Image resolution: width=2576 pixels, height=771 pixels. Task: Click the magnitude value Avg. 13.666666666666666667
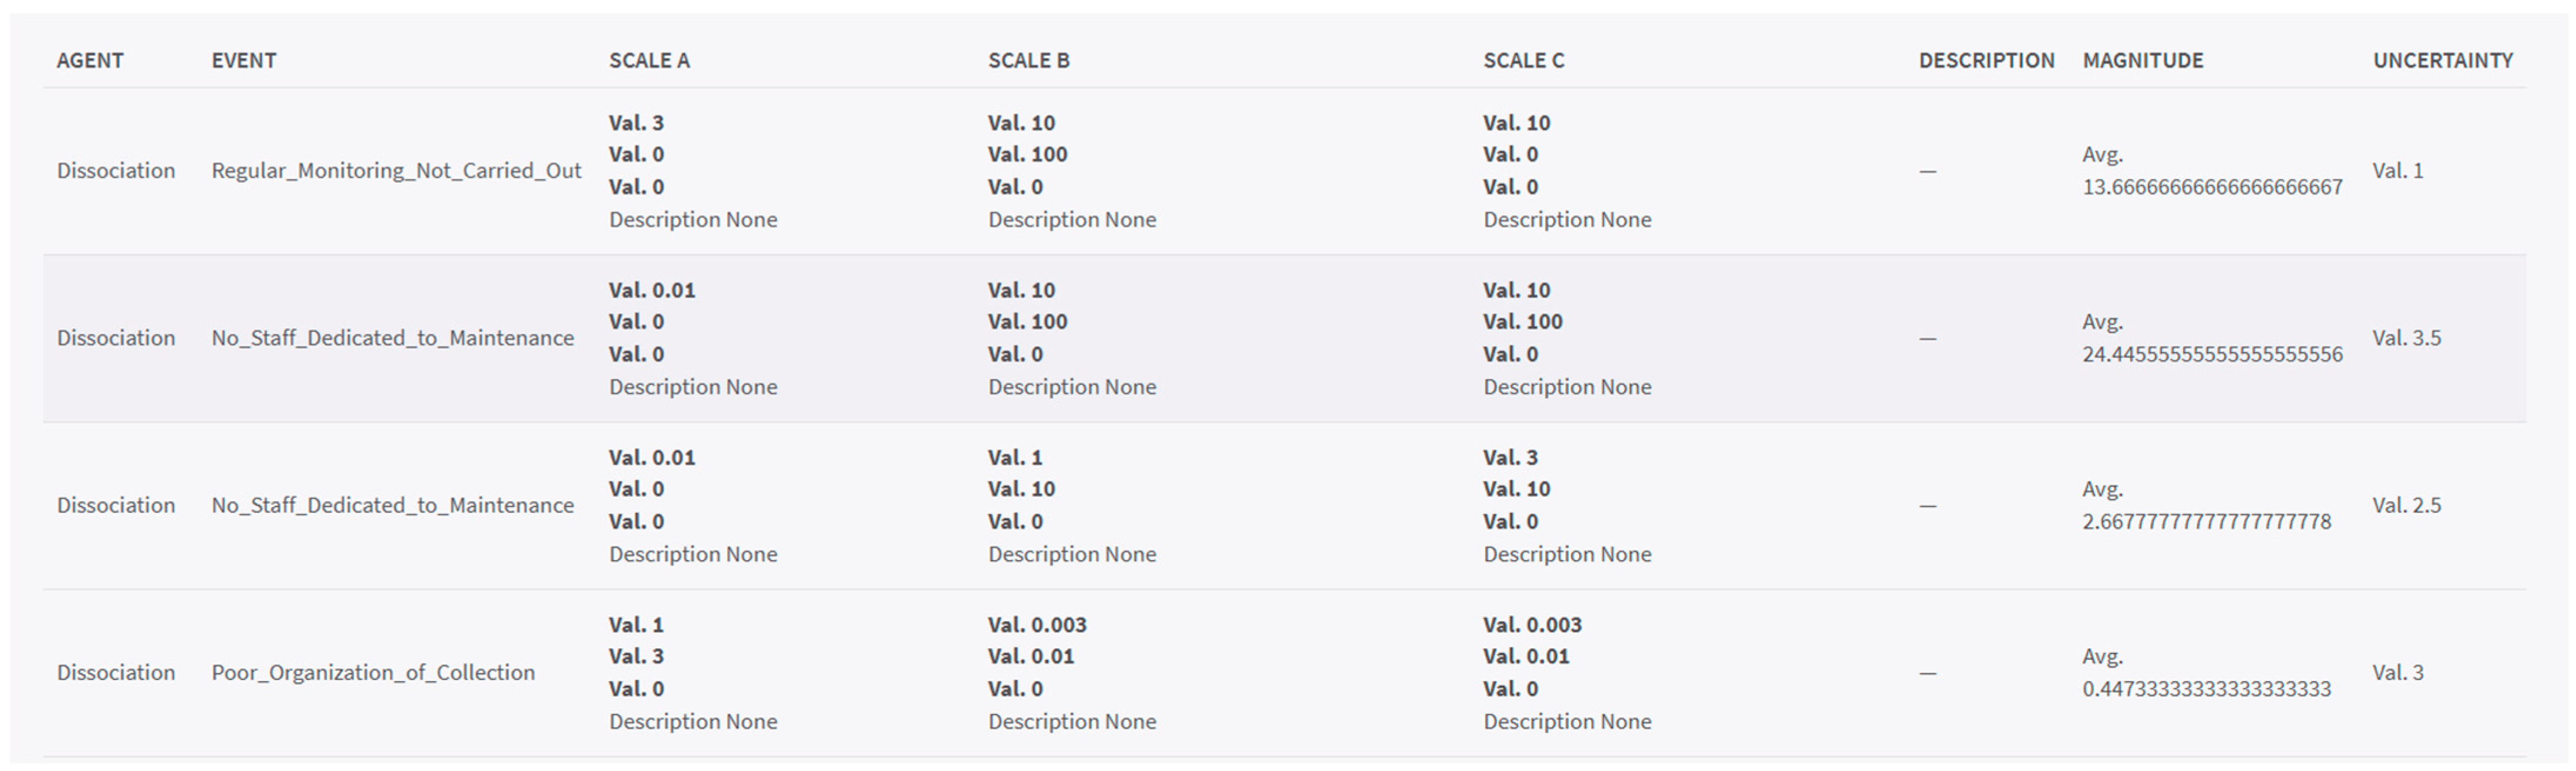pos(2212,171)
